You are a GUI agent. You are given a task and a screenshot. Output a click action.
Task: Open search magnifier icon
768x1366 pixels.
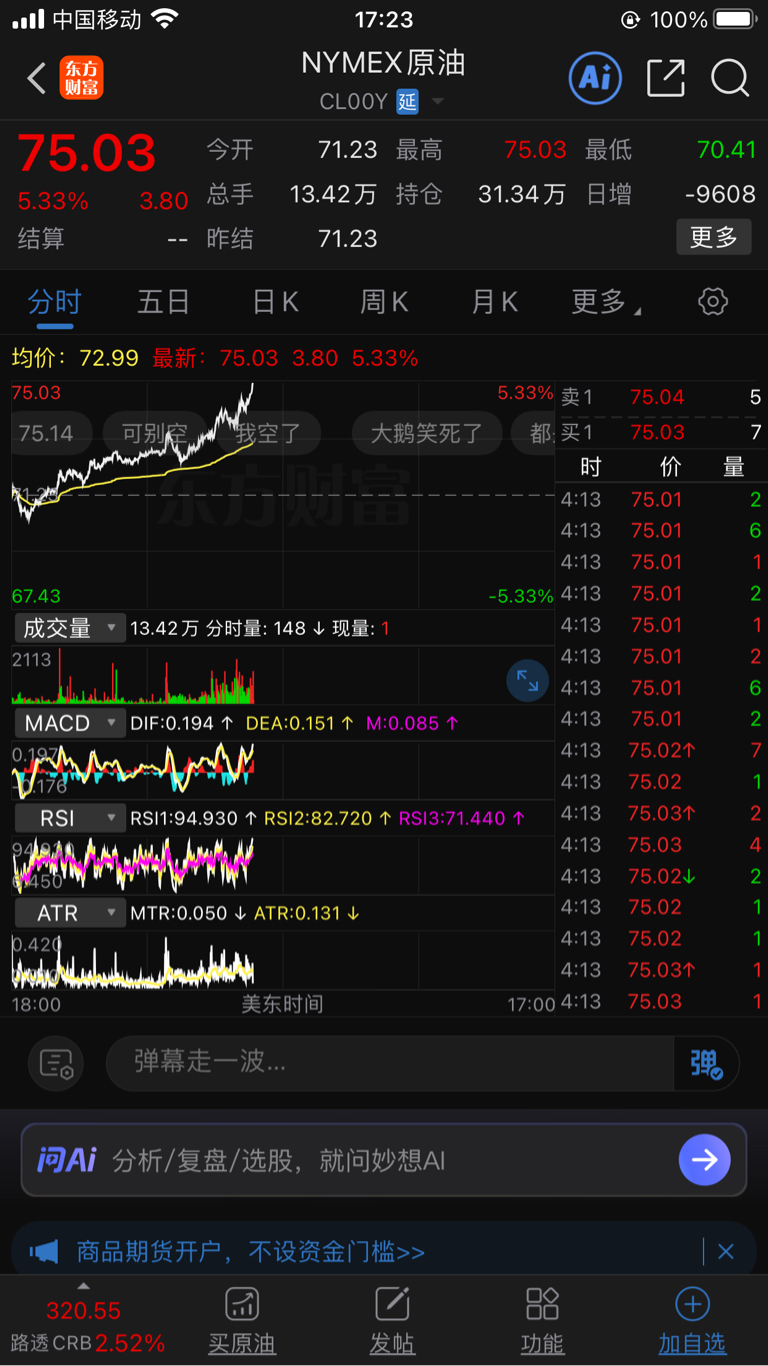point(730,78)
